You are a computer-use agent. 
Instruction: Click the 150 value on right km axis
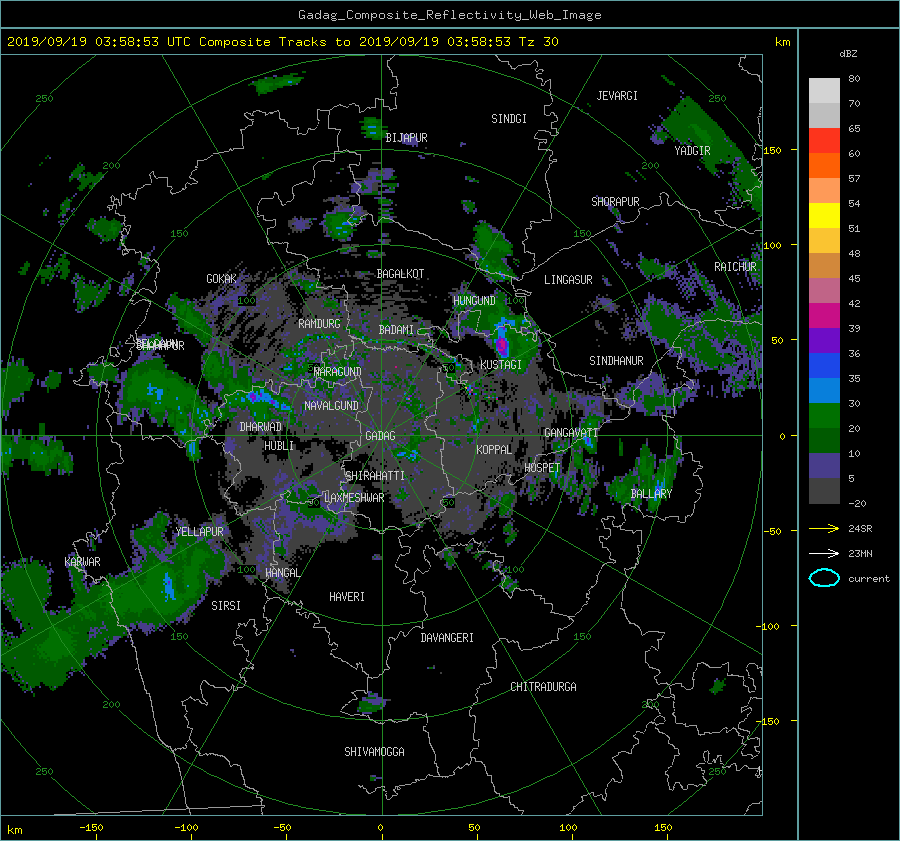(x=772, y=150)
